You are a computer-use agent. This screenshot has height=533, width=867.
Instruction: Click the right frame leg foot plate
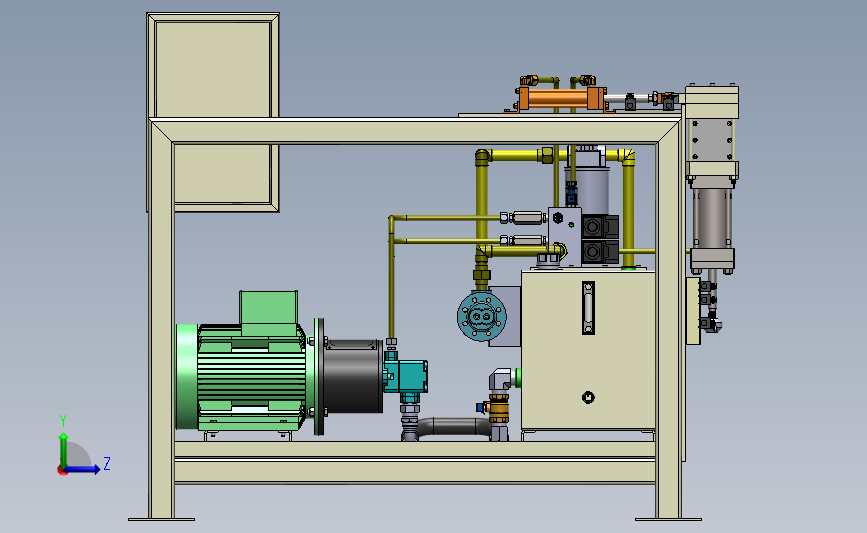(x=668, y=520)
